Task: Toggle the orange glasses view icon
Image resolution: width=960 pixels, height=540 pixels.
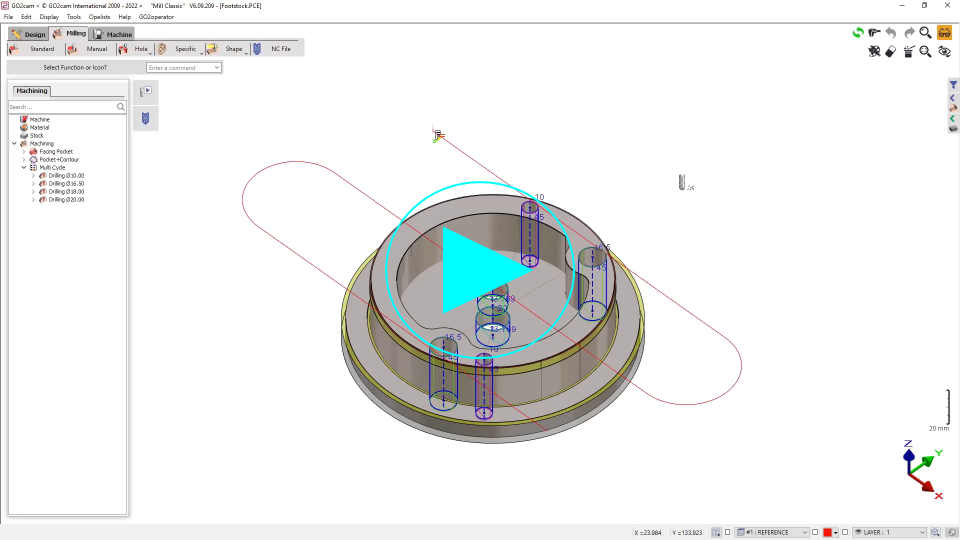Action: click(x=943, y=33)
